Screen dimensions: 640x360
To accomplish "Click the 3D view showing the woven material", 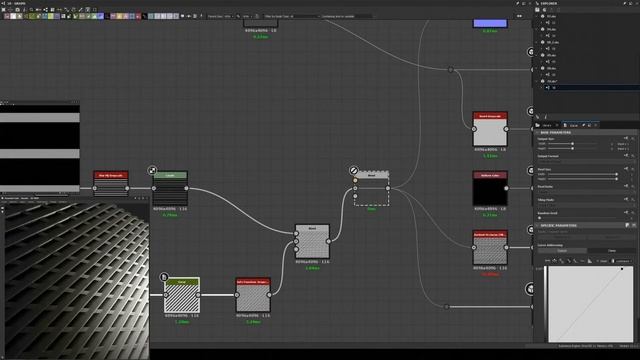I will [76, 281].
